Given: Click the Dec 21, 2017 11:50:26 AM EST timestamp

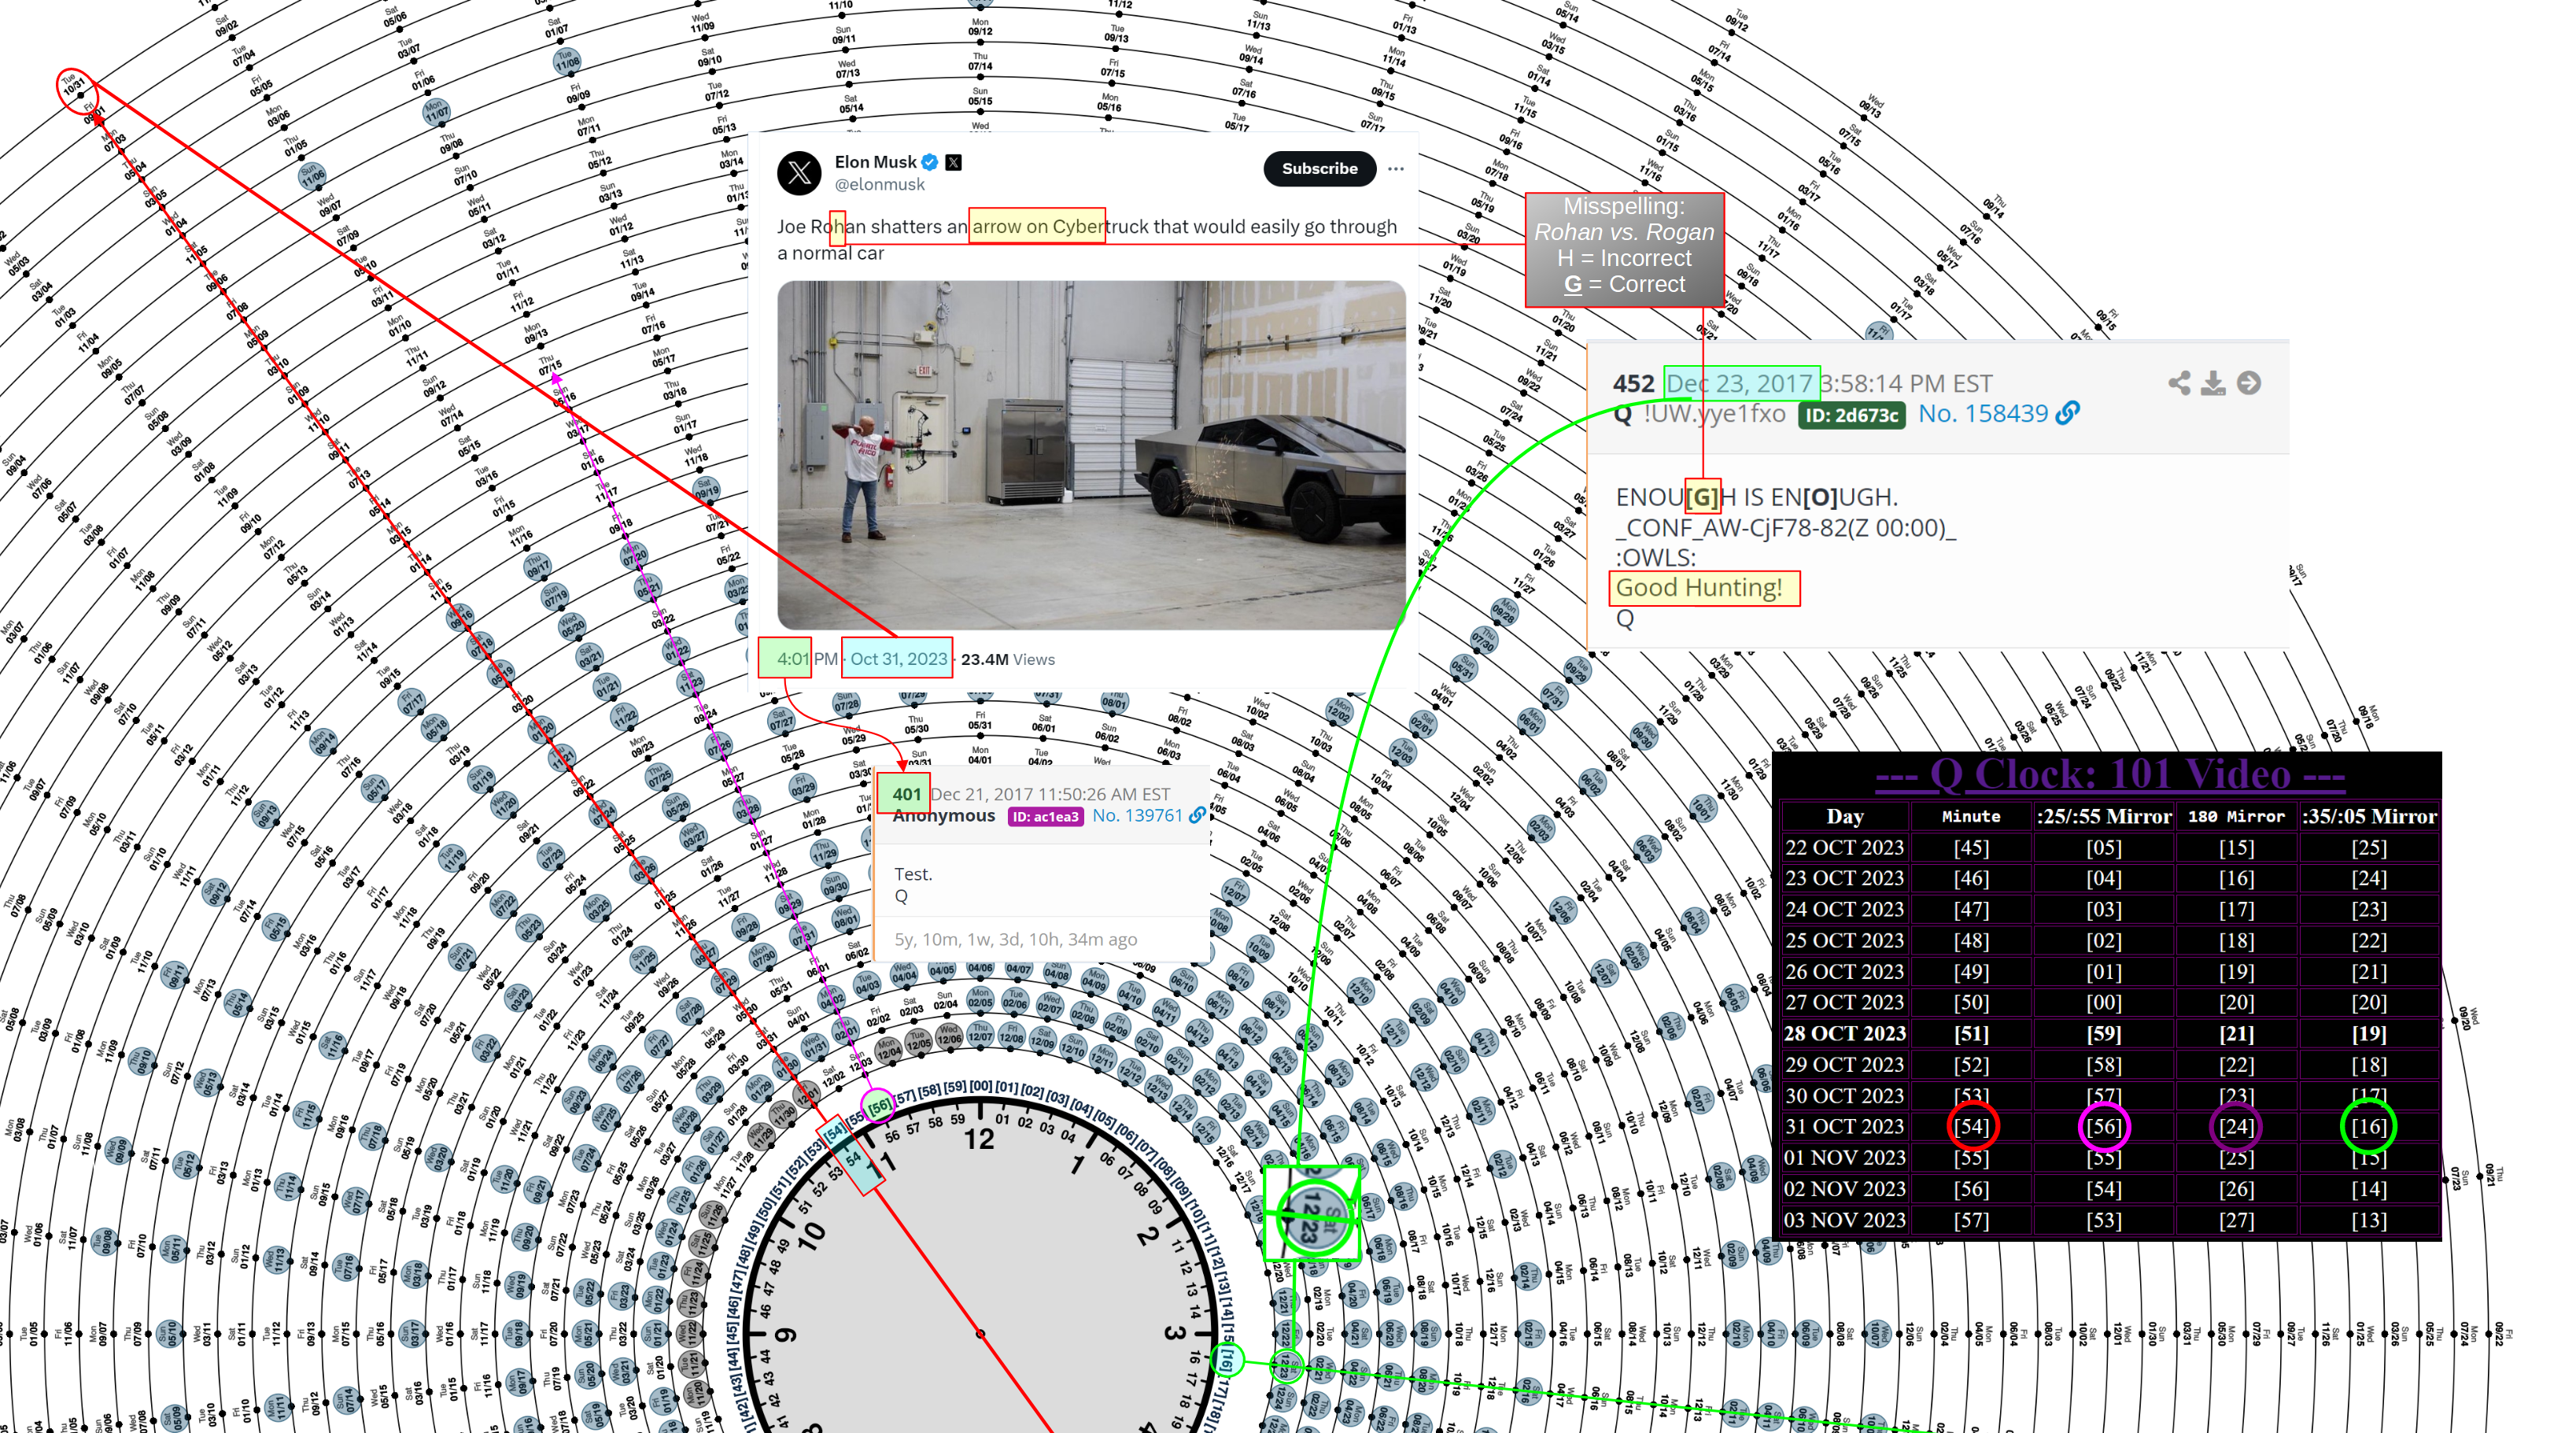Looking at the screenshot, I should point(1050,794).
